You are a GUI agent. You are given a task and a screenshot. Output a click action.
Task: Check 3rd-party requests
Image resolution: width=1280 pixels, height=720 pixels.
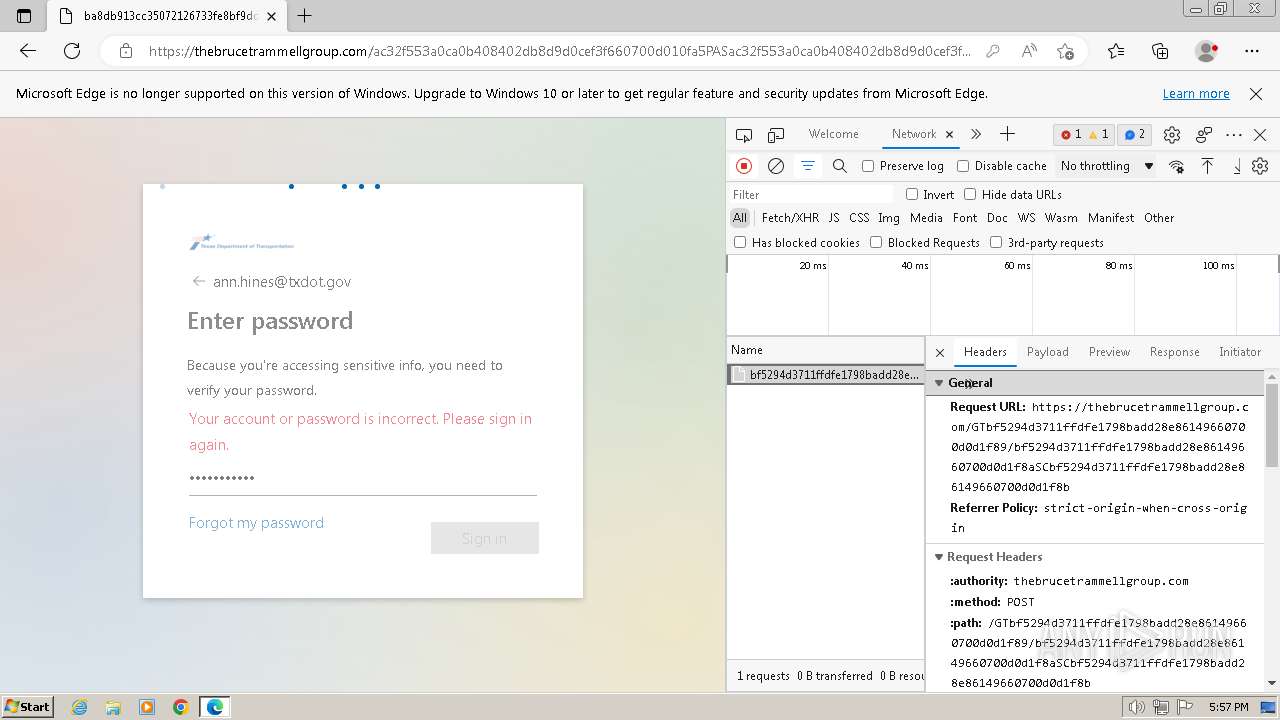click(x=996, y=242)
